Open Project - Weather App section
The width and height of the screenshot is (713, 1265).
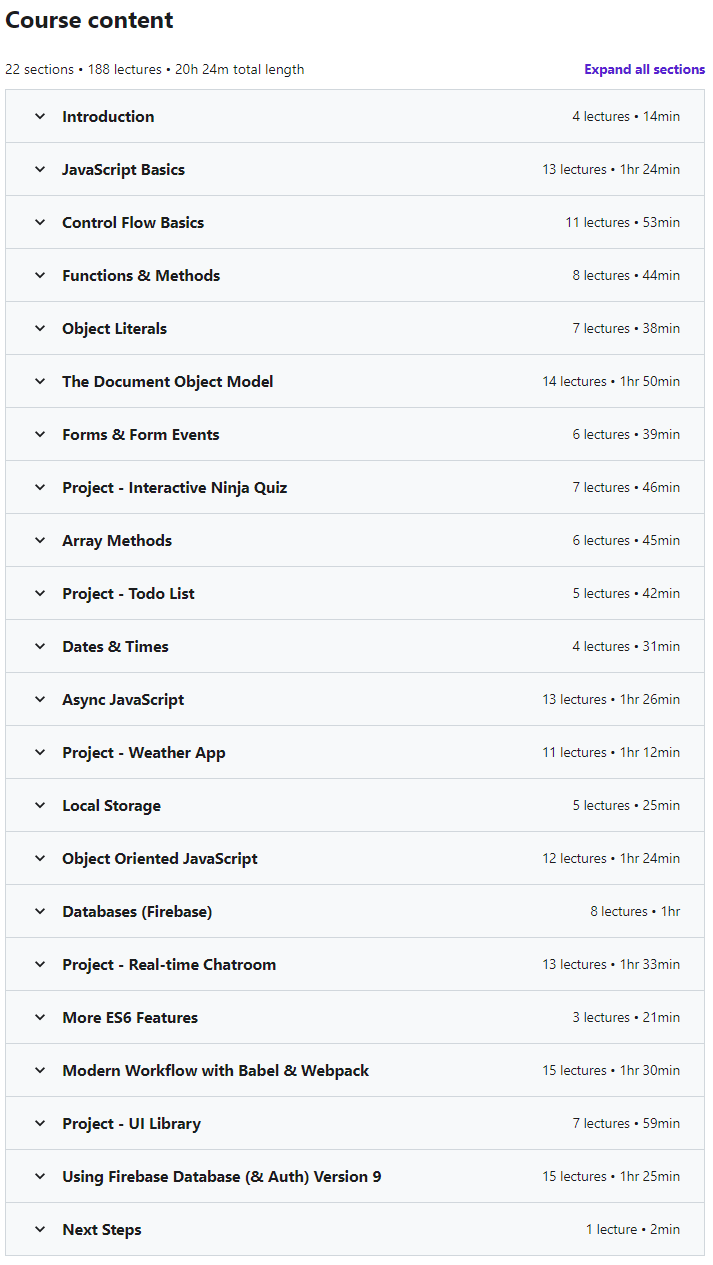pyautogui.click(x=355, y=752)
